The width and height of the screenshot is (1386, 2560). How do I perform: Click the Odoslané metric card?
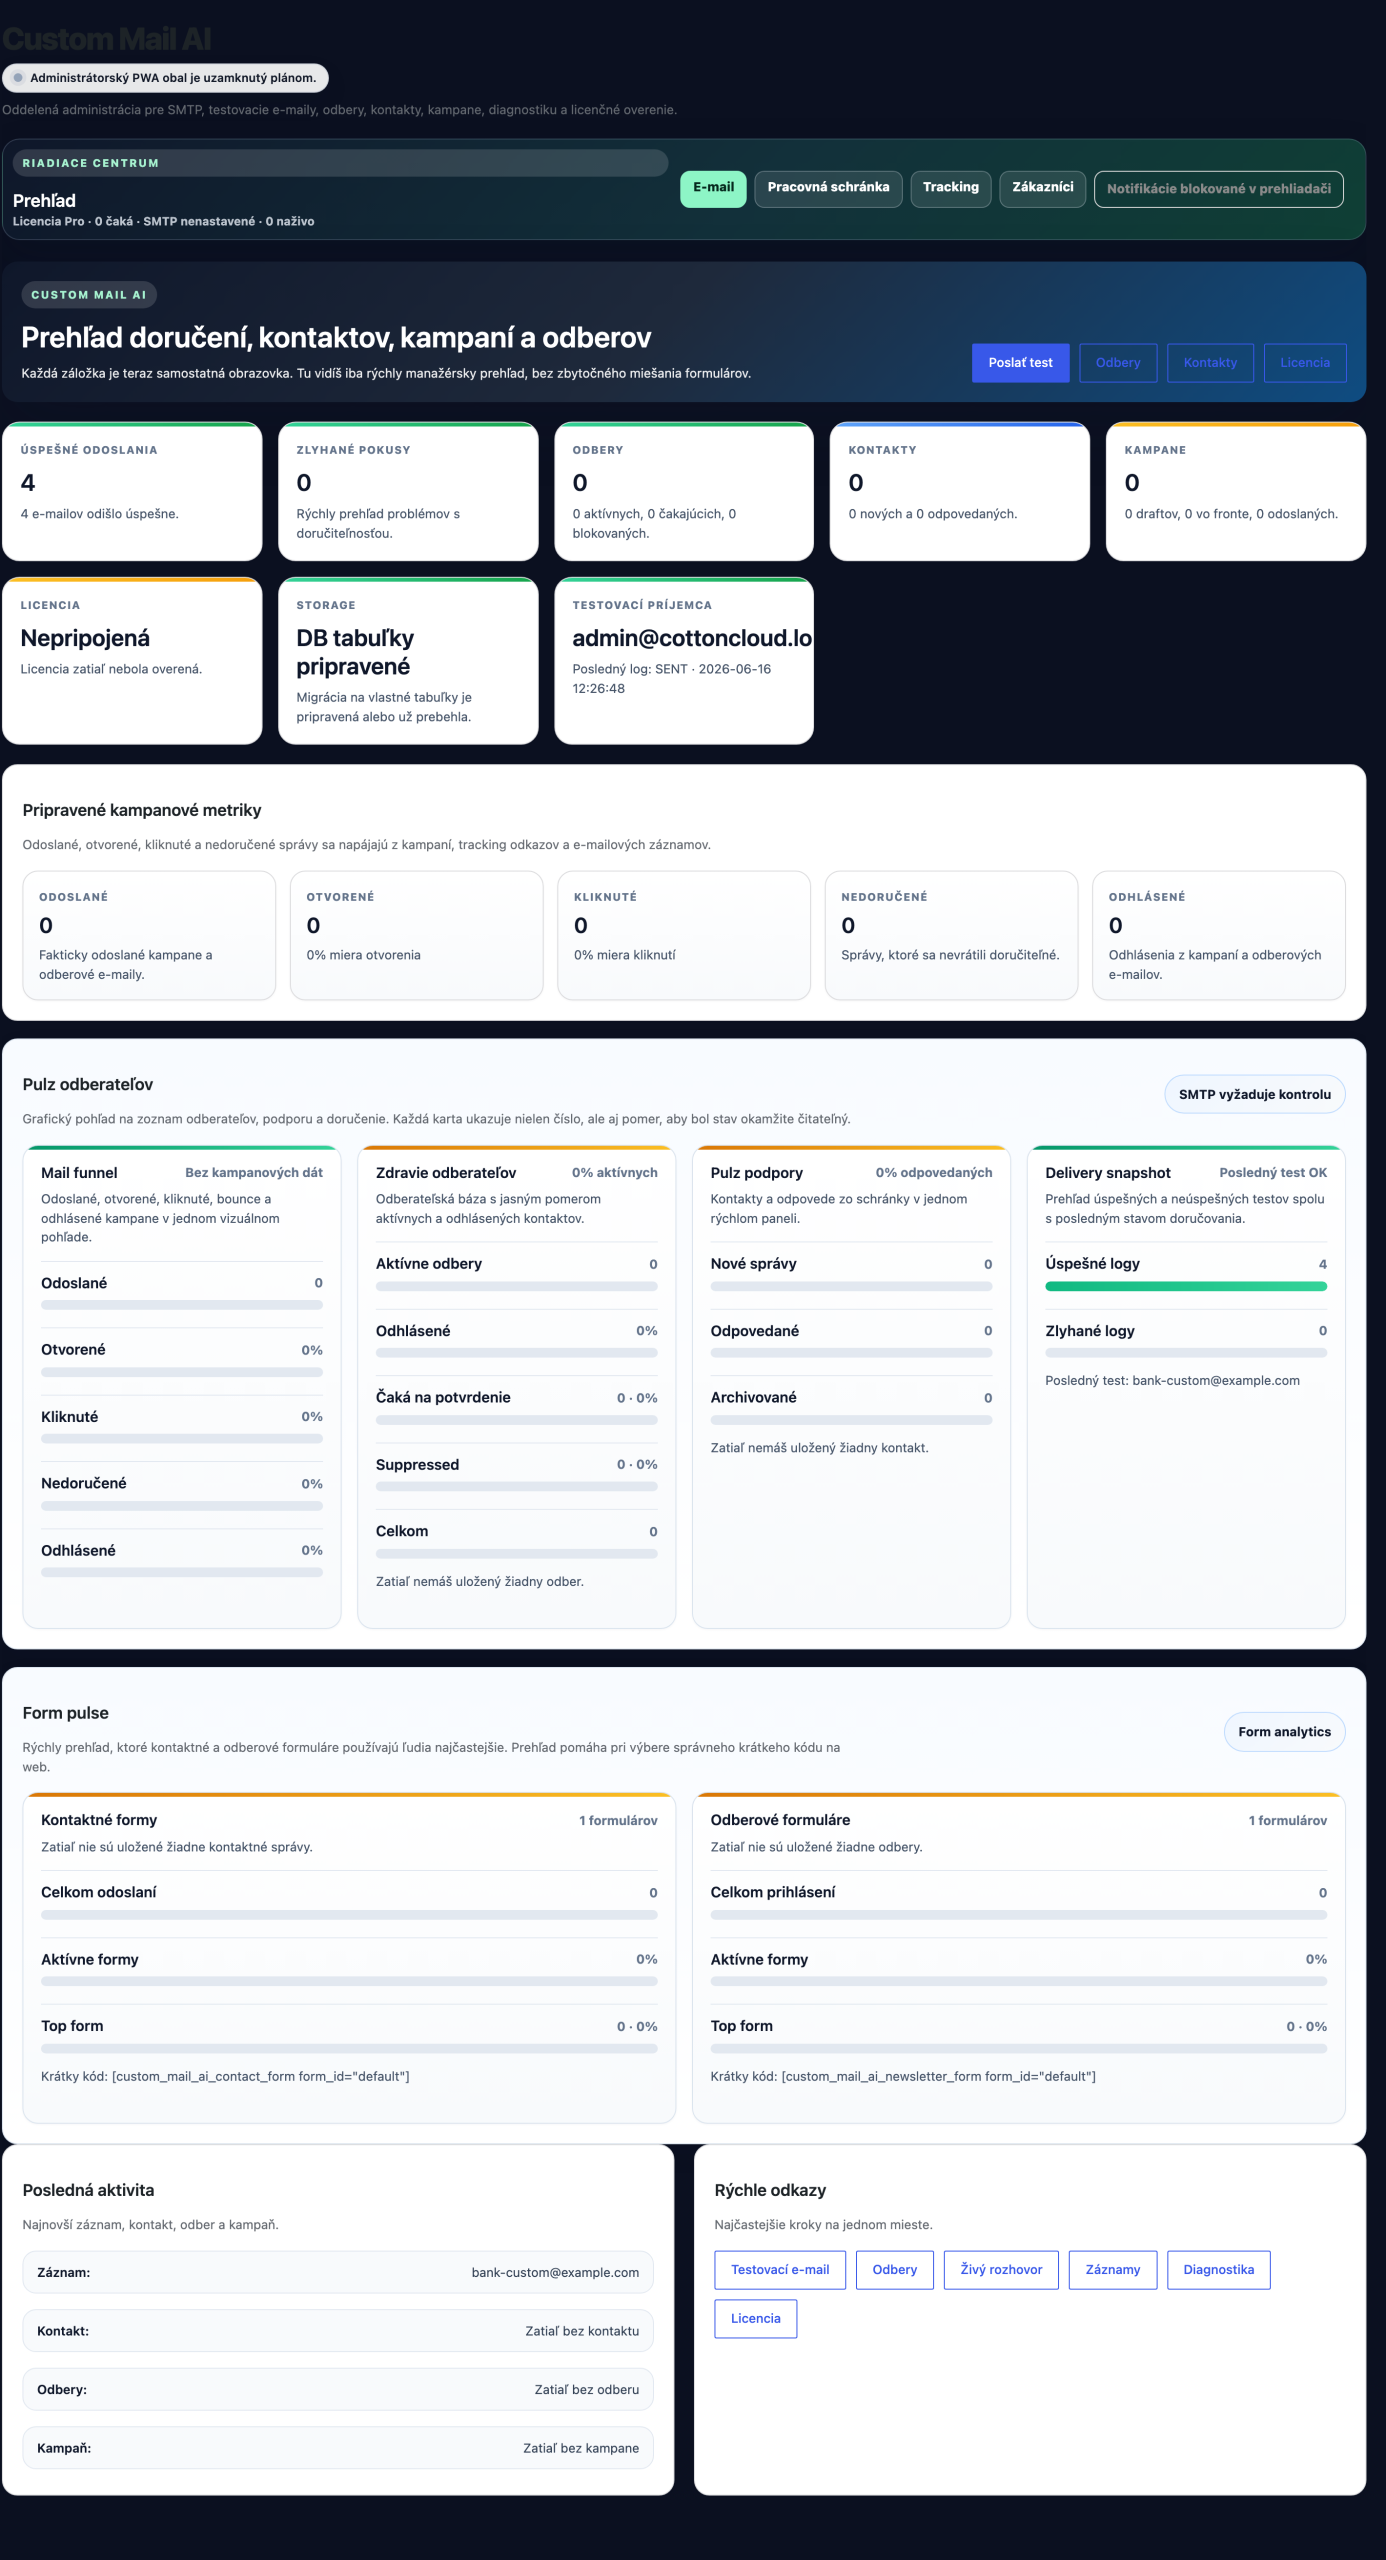149,935
